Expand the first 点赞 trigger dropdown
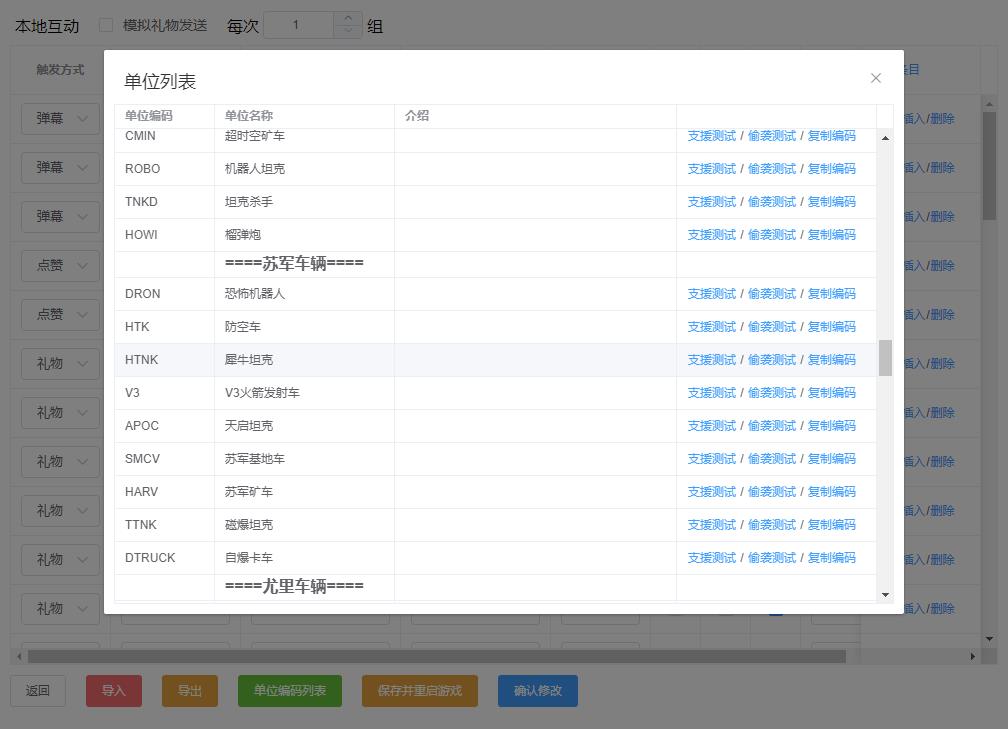This screenshot has height=729, width=1008. pos(60,265)
